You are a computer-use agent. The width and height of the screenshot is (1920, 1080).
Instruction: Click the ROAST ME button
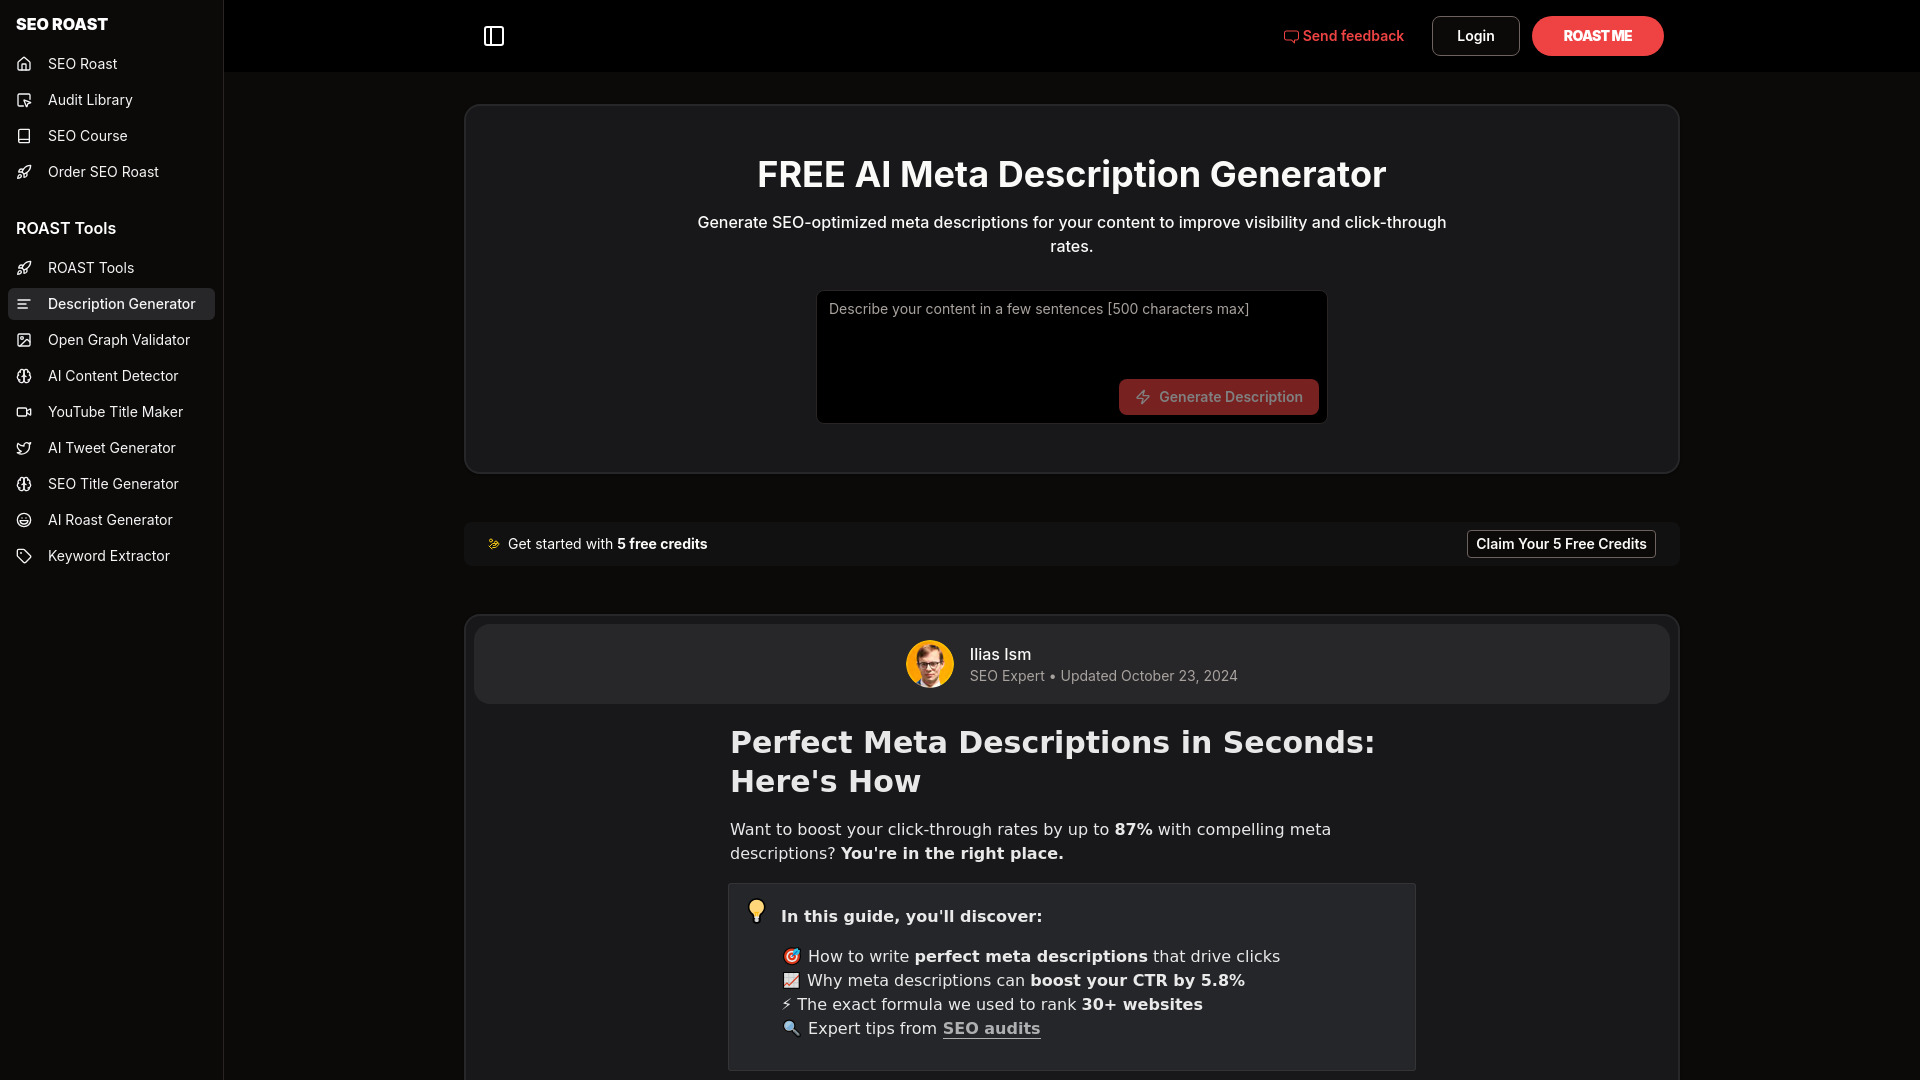click(x=1597, y=36)
